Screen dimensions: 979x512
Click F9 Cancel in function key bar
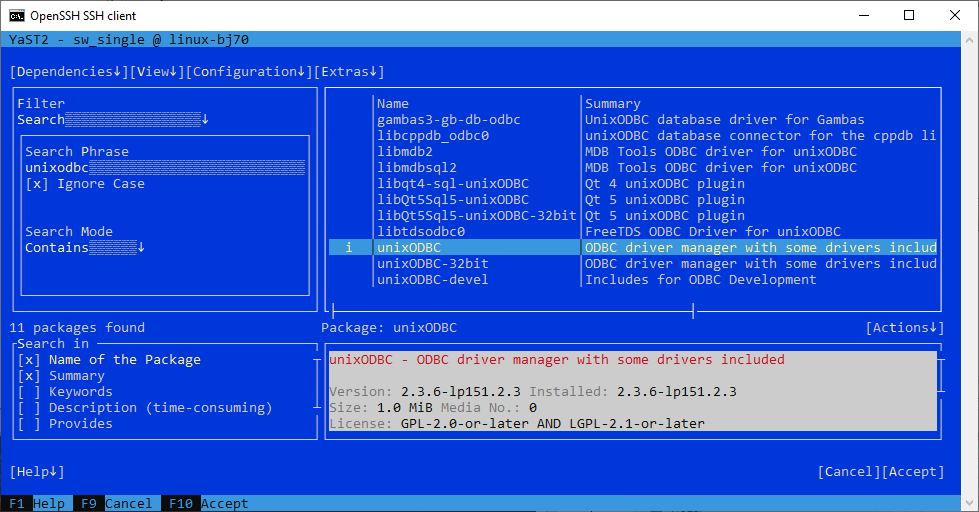point(117,503)
